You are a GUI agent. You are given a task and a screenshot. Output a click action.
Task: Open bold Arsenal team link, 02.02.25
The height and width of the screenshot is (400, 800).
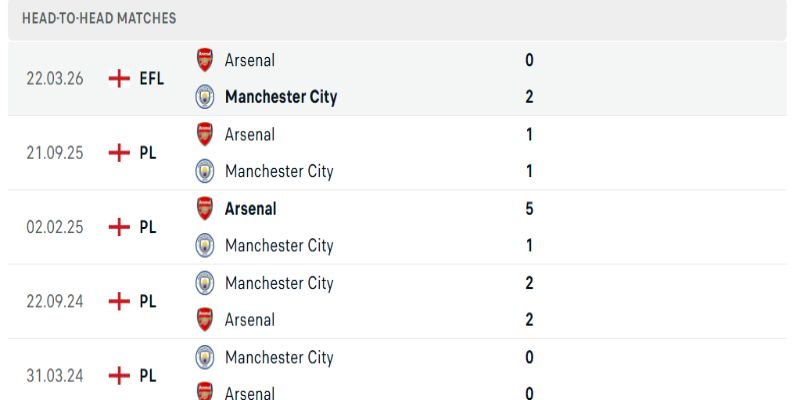point(251,209)
